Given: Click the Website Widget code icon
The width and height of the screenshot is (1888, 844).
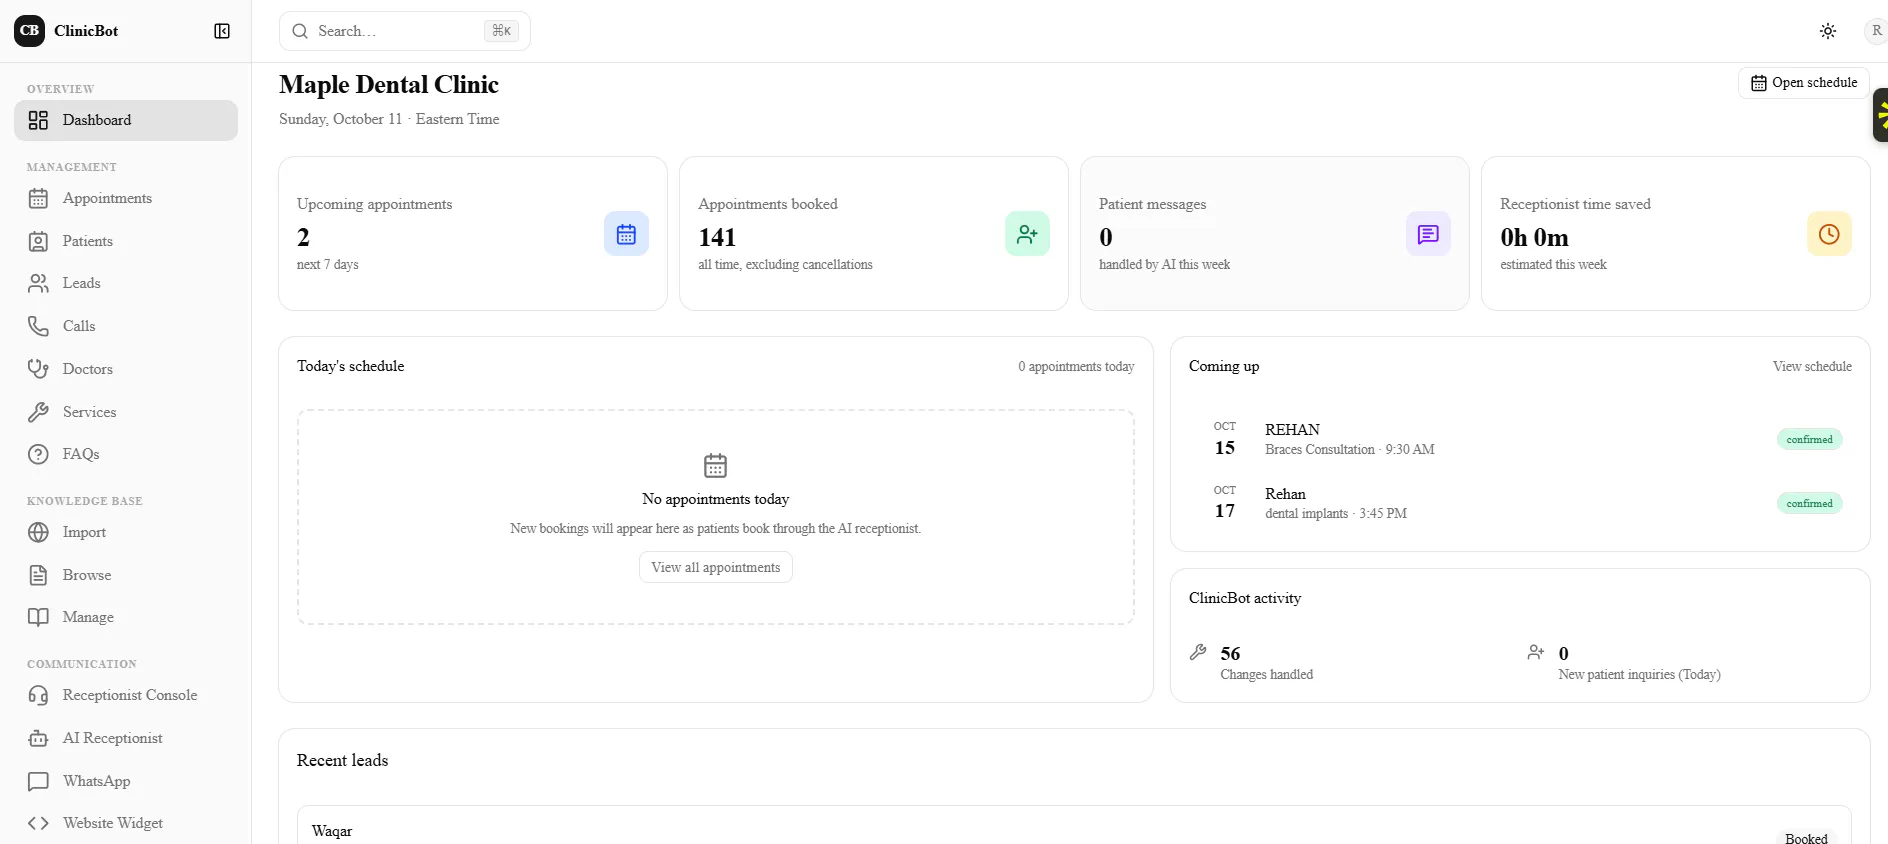Looking at the screenshot, I should coord(38,823).
